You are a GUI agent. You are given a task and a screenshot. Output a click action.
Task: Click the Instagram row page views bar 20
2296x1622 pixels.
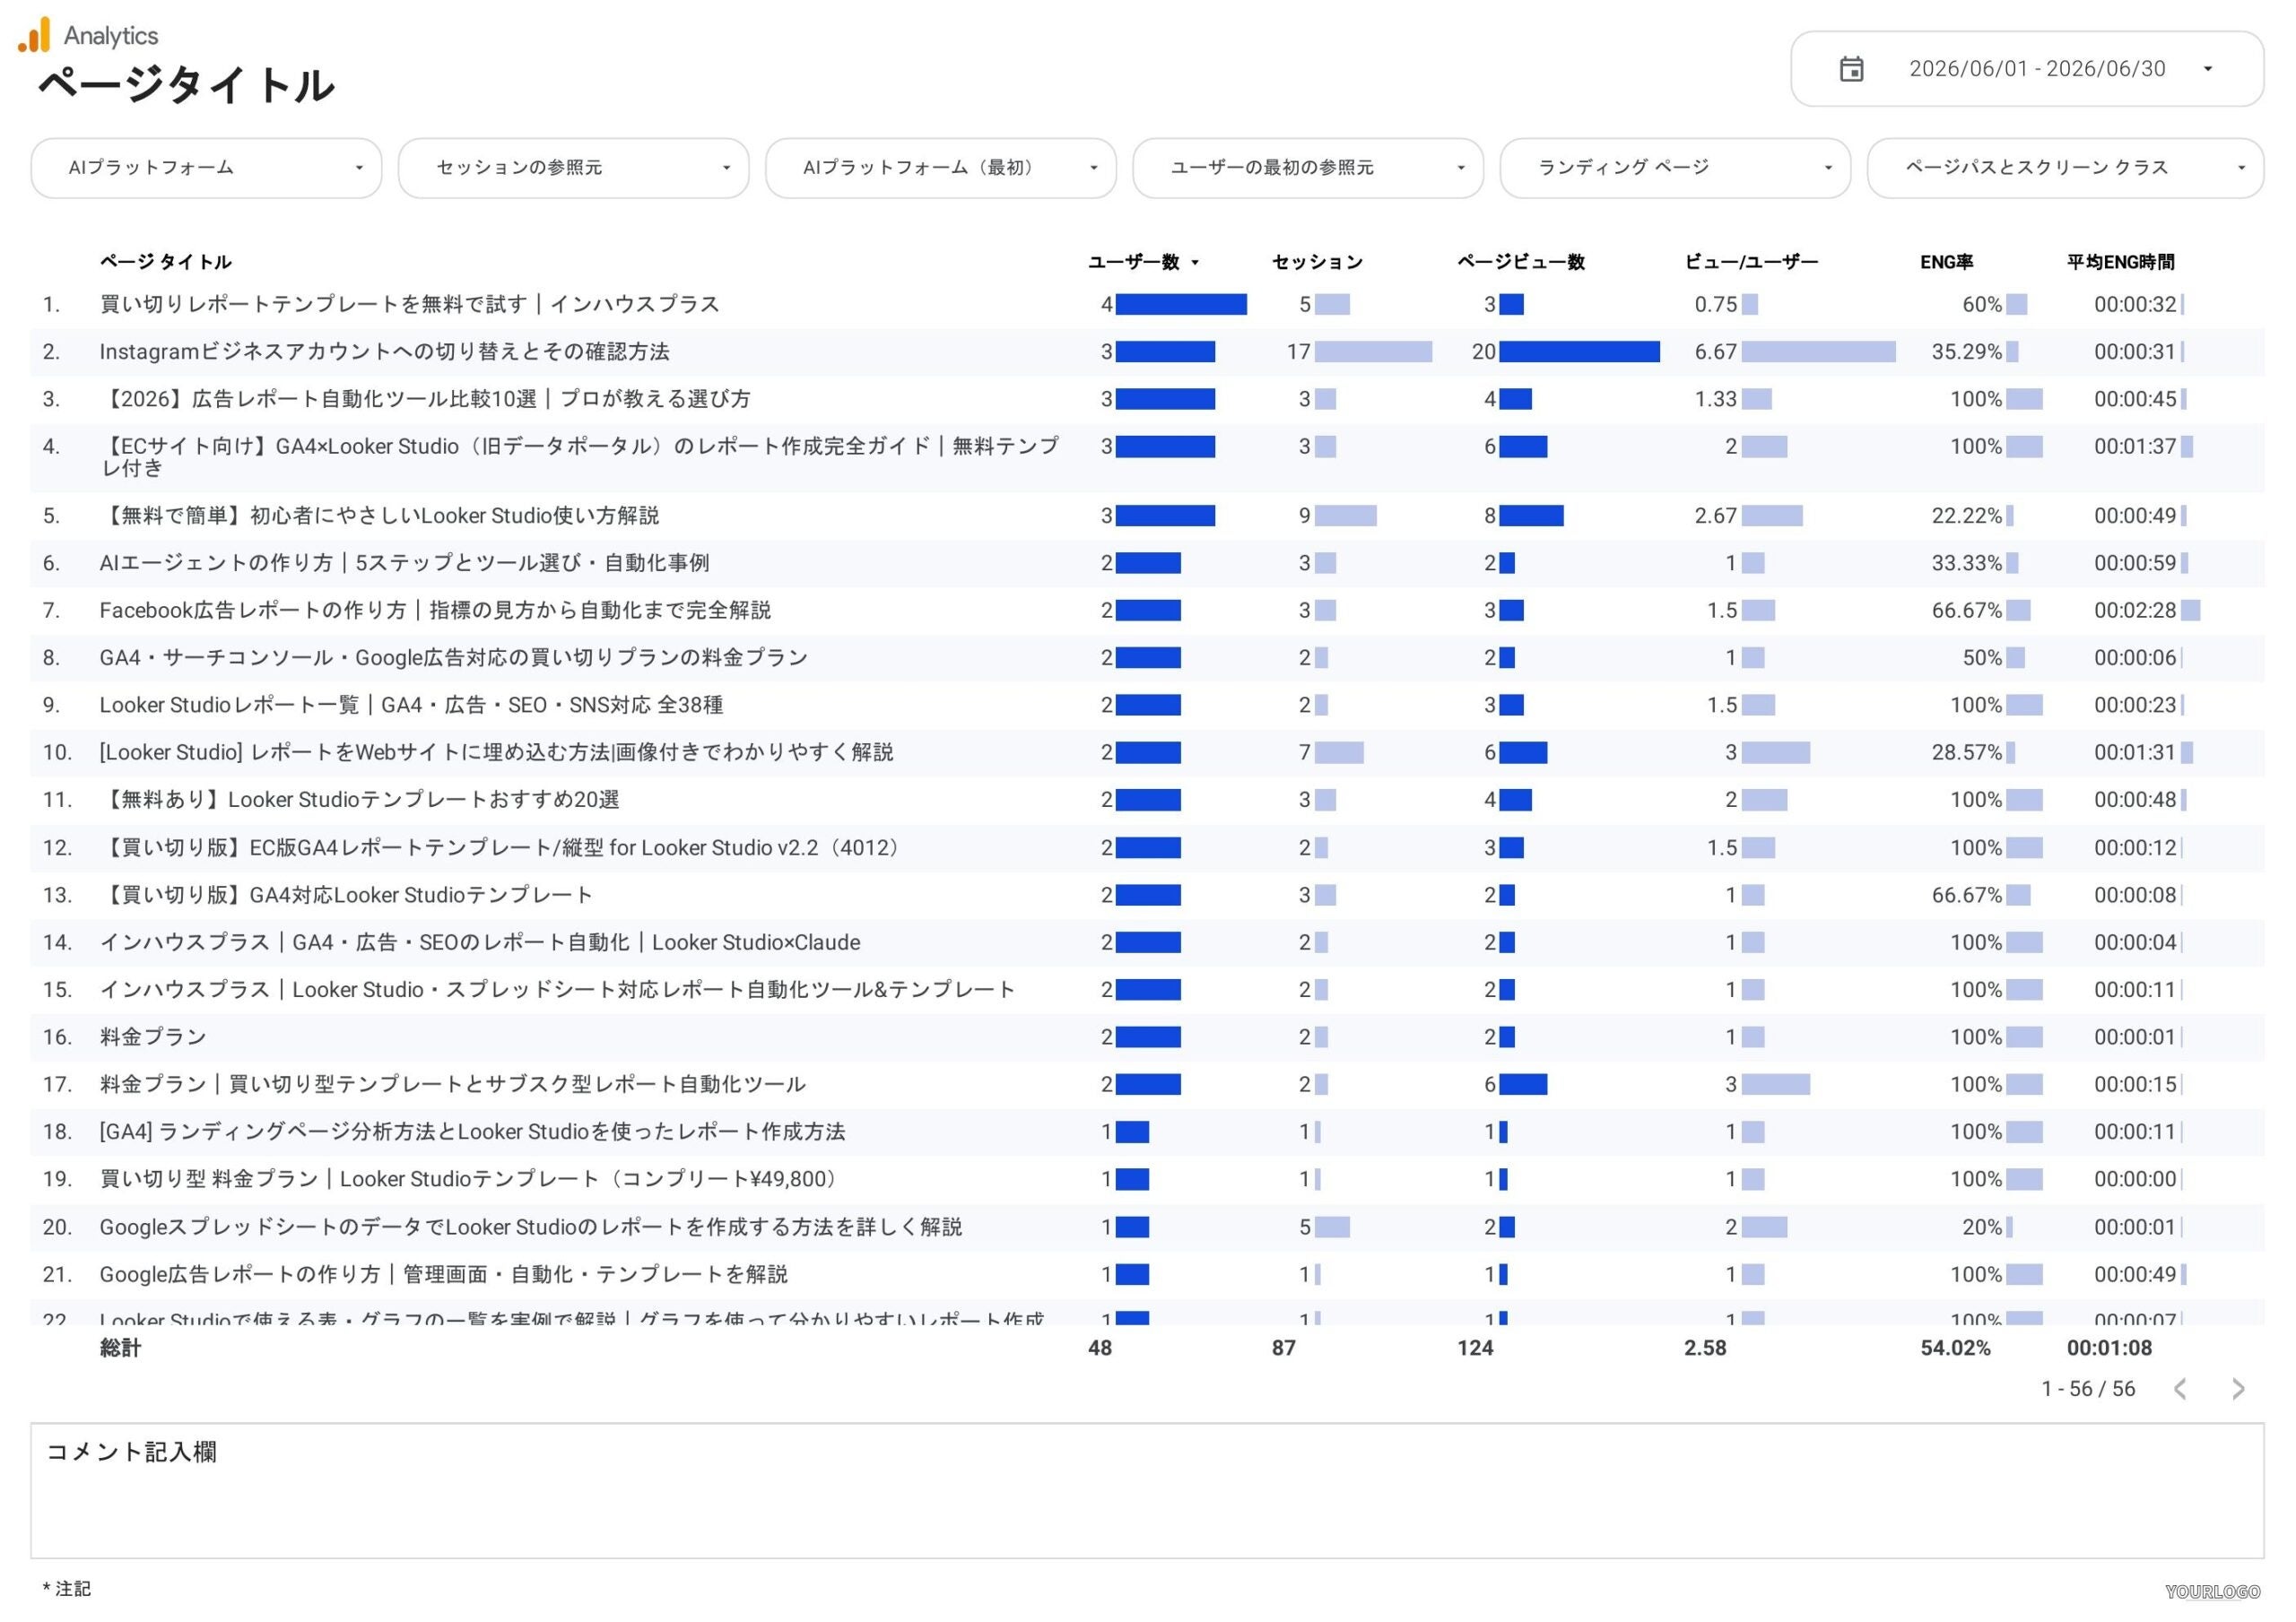click(1579, 352)
